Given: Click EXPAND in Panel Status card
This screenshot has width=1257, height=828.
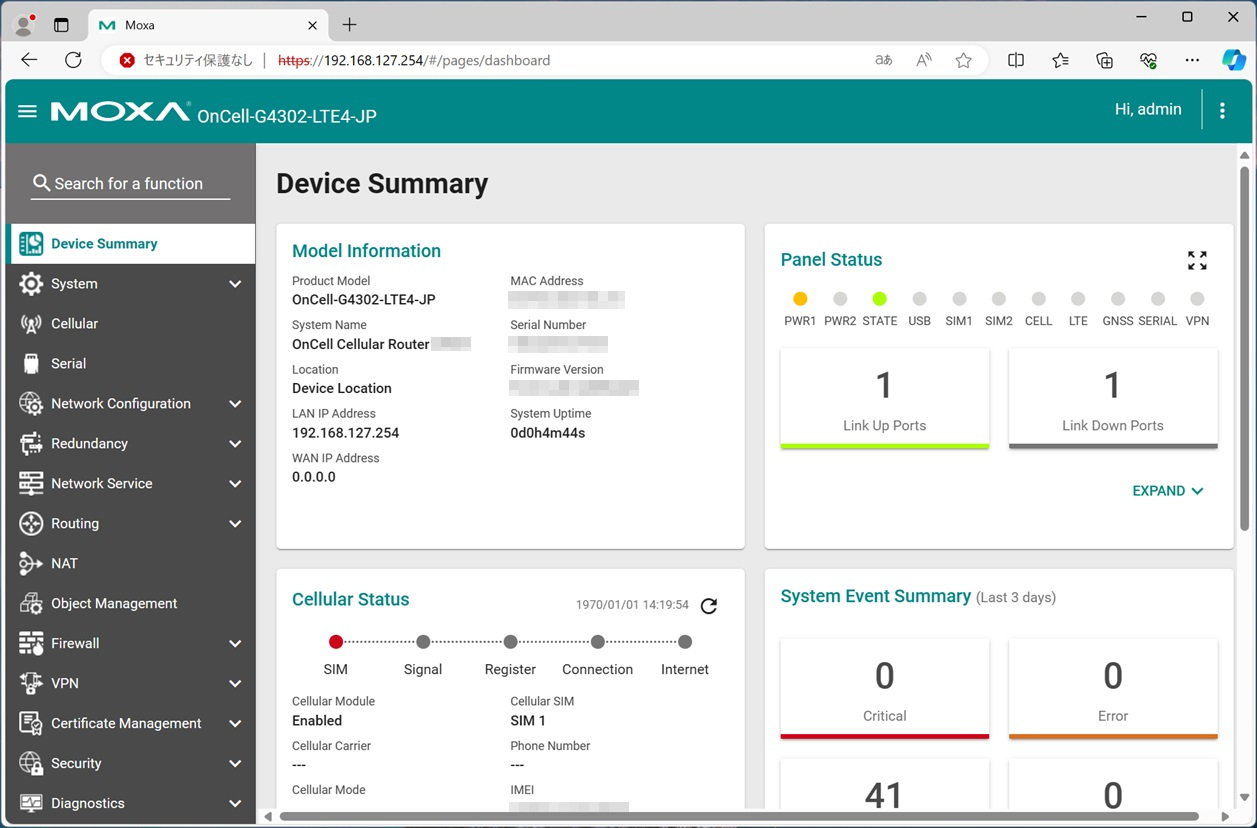Looking at the screenshot, I should [1168, 491].
